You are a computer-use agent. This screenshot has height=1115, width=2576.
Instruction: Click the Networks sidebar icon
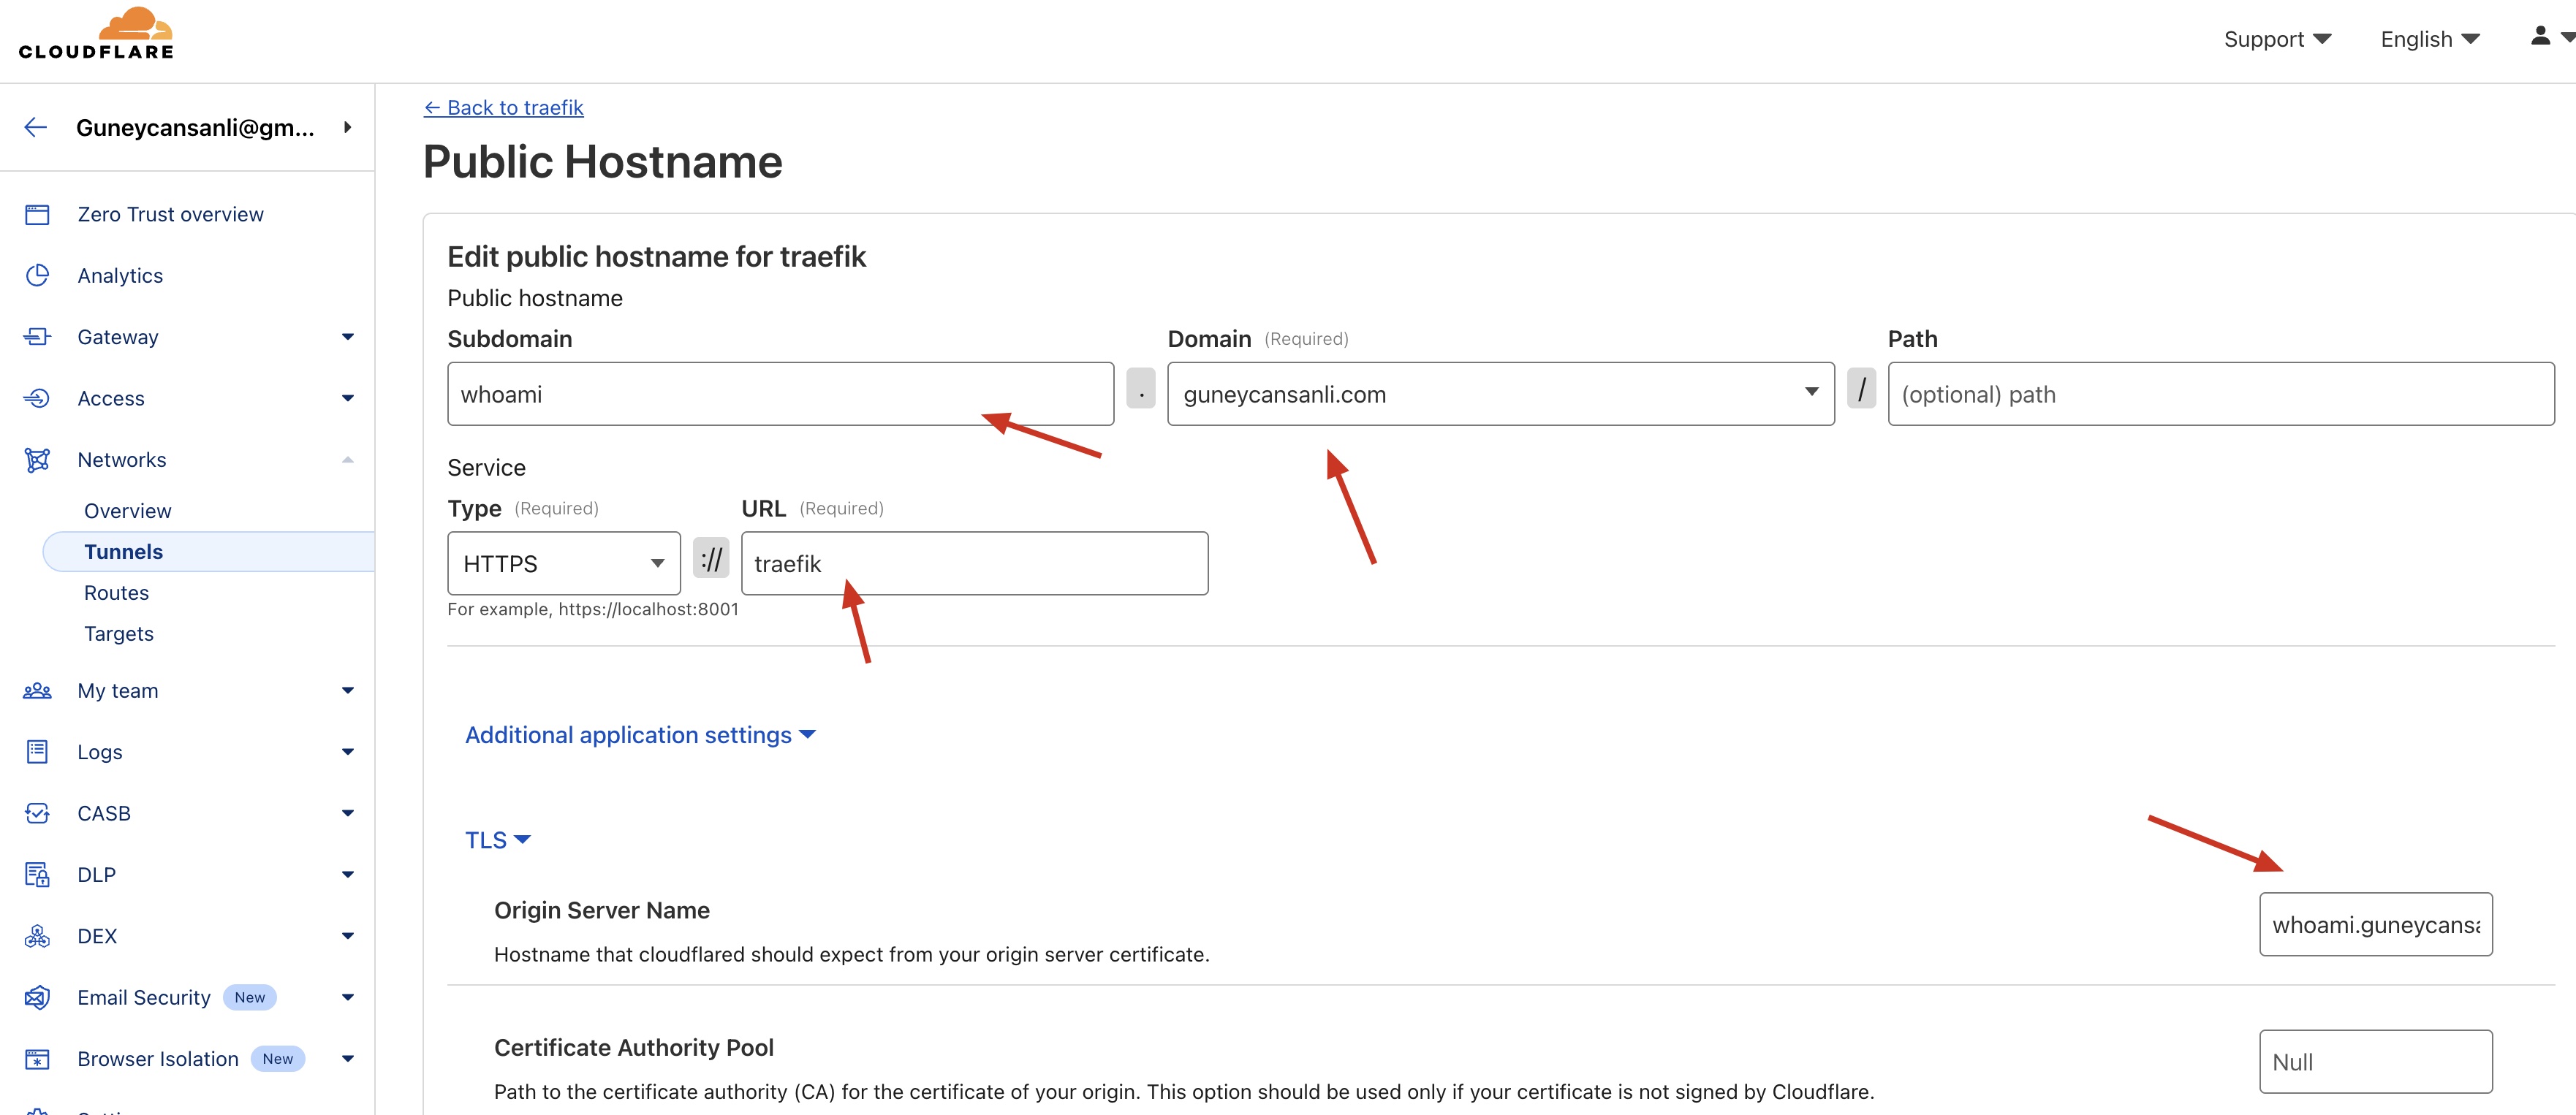[x=37, y=460]
